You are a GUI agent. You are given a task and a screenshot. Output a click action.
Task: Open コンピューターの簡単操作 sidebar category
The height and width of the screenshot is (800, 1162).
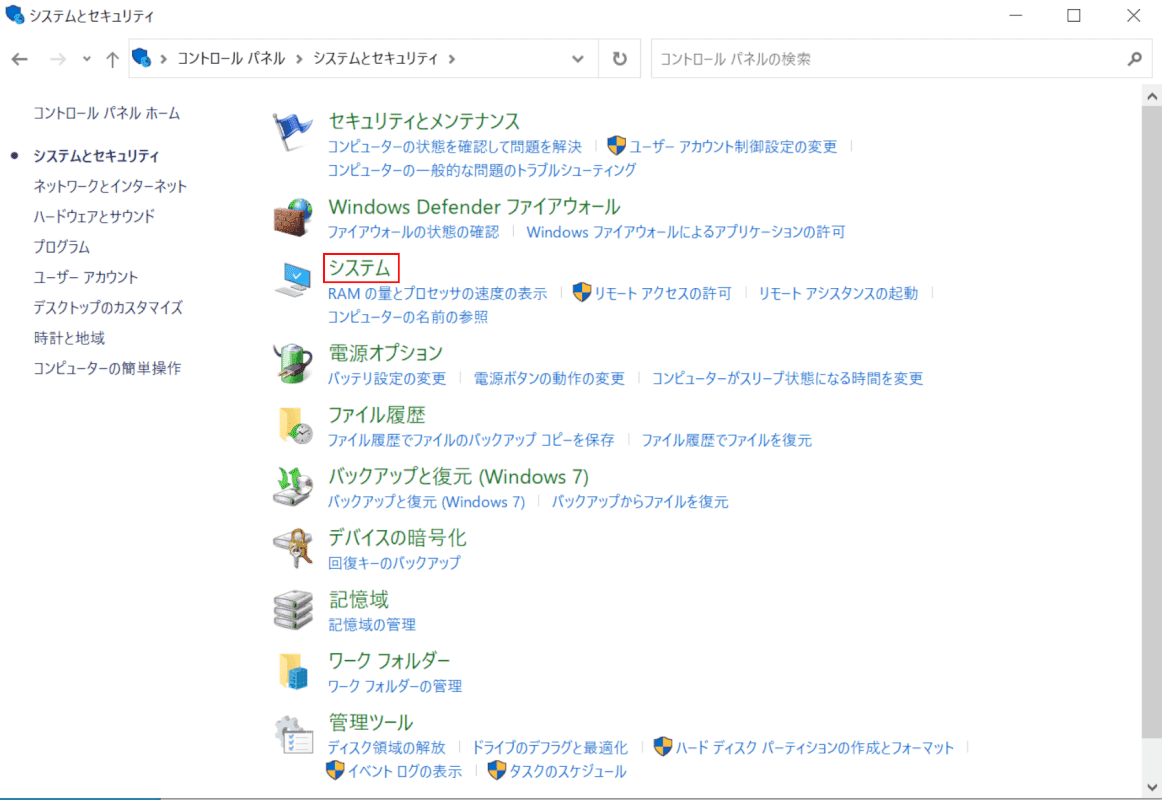(x=107, y=368)
